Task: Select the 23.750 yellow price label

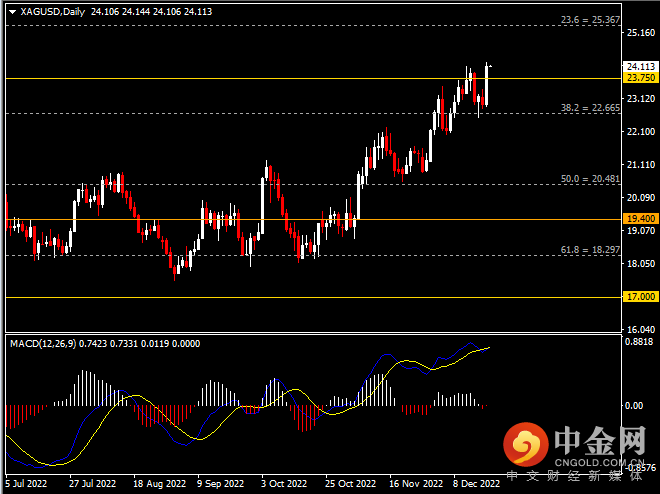Action: tap(639, 78)
